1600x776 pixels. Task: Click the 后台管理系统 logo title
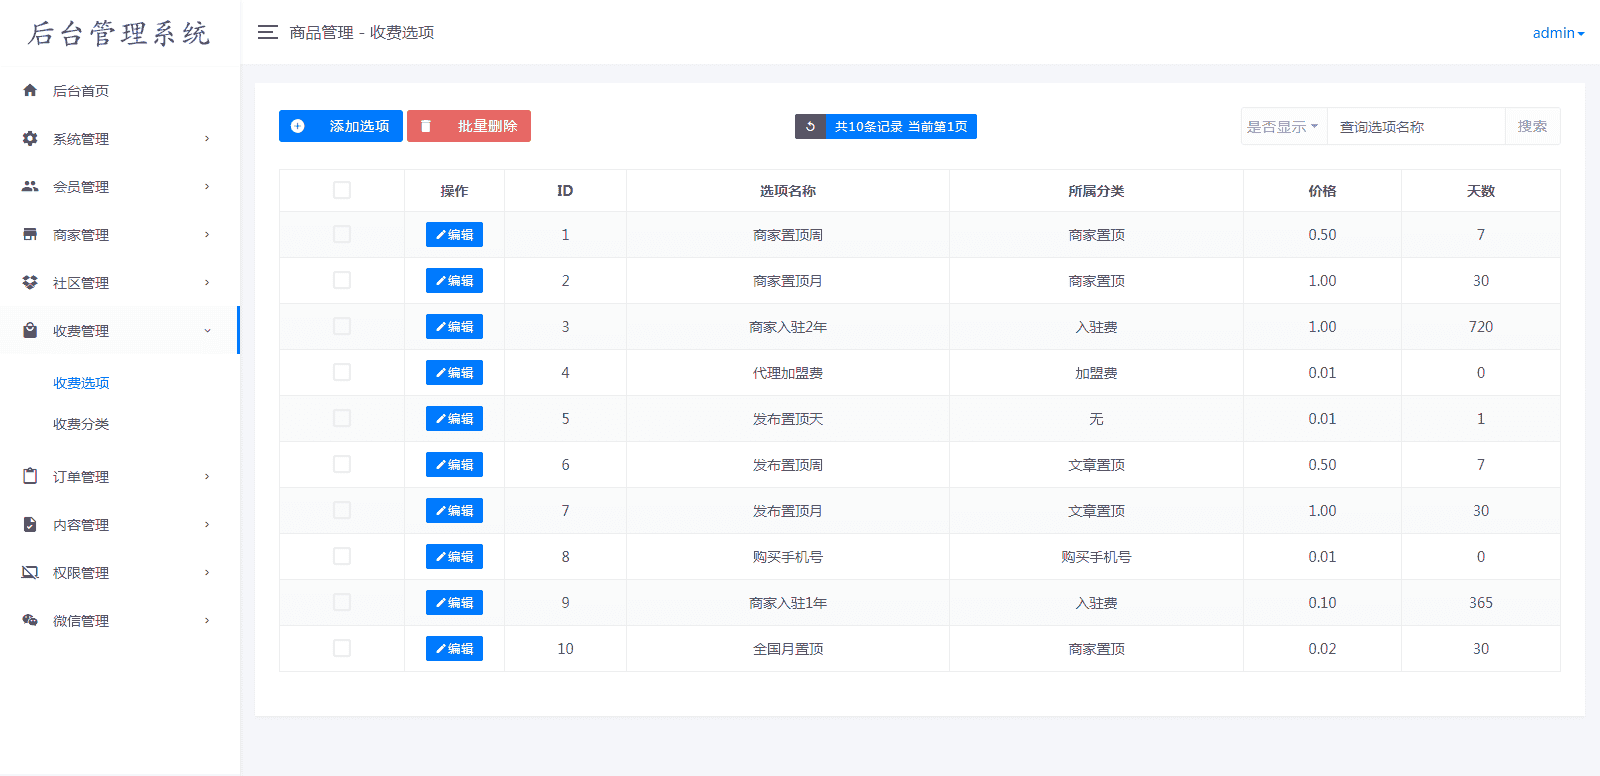(119, 33)
